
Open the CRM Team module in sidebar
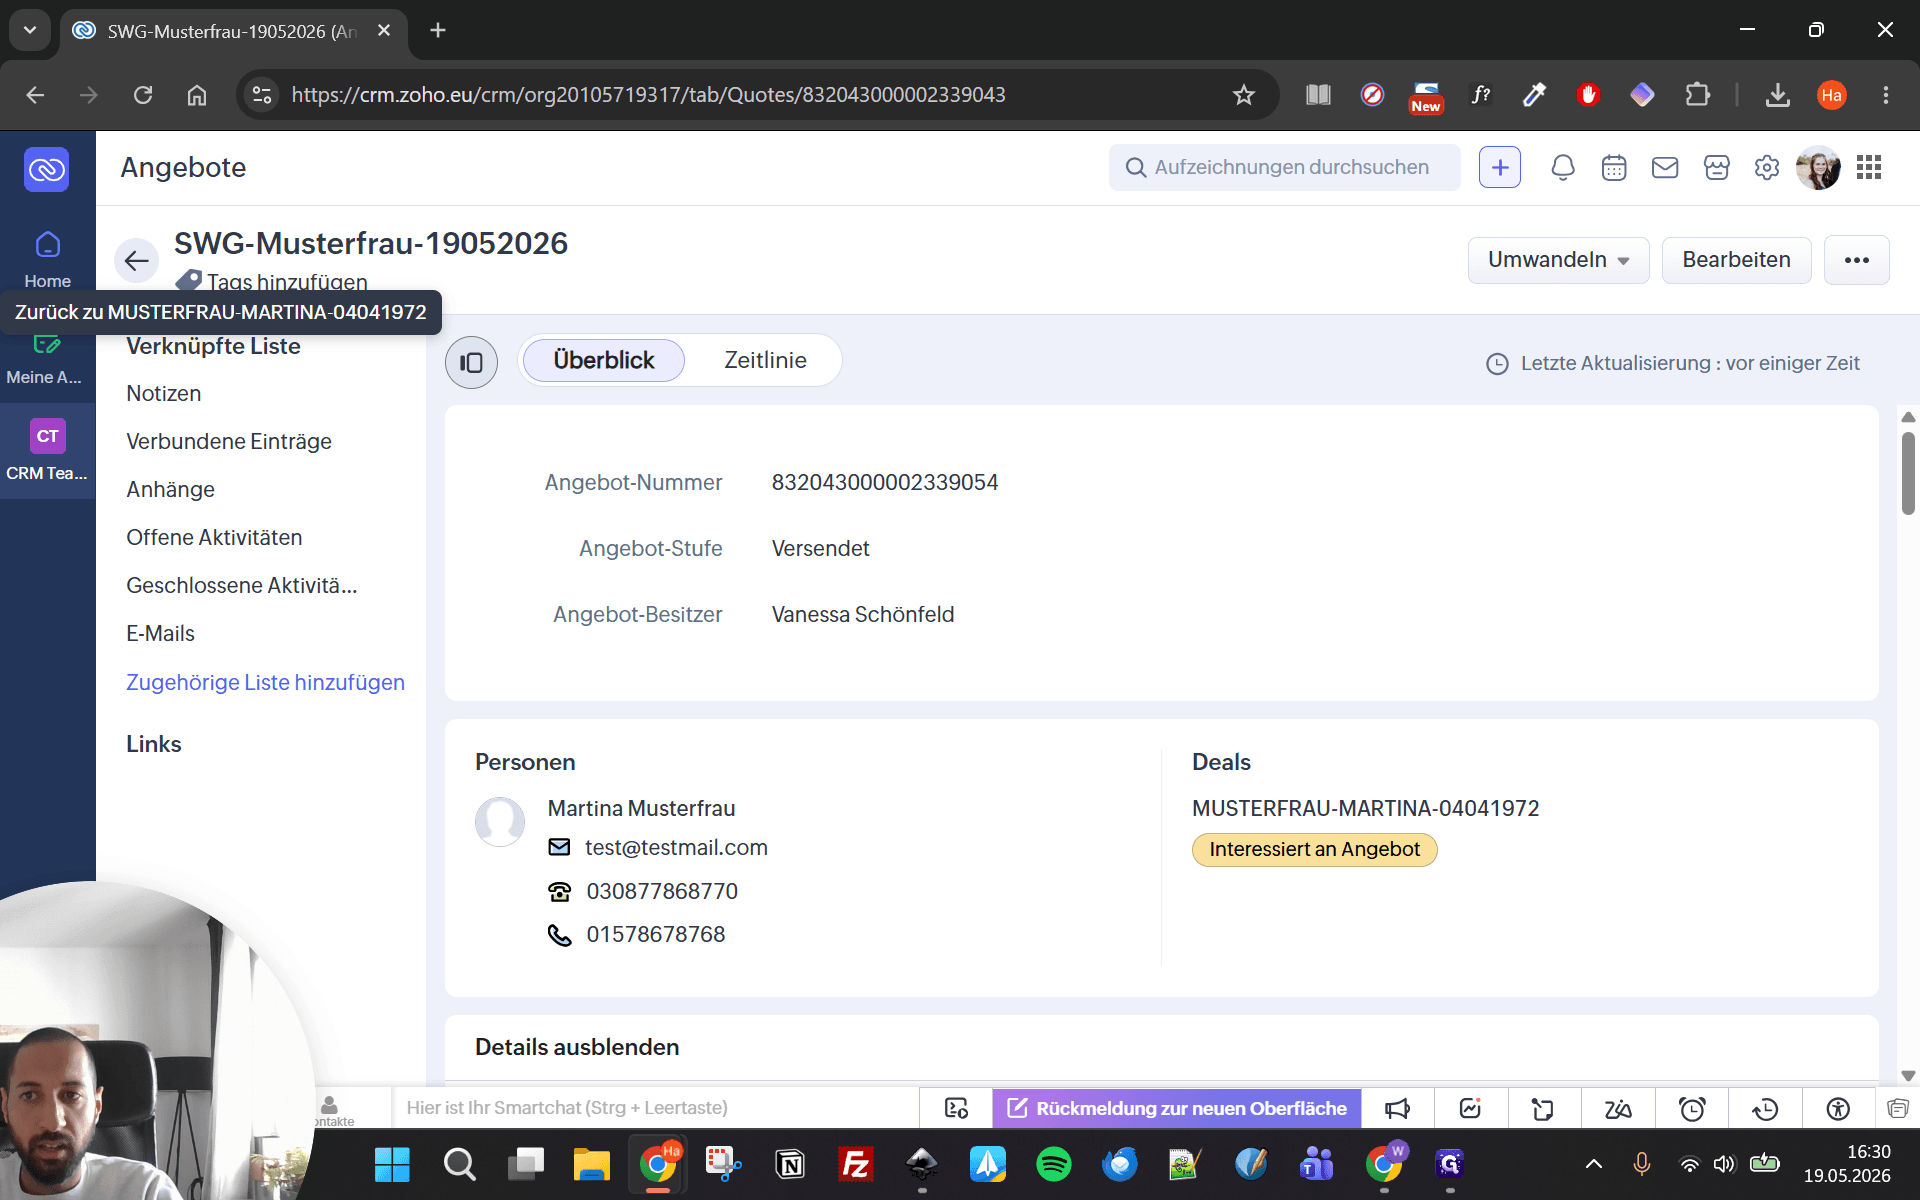point(47,450)
